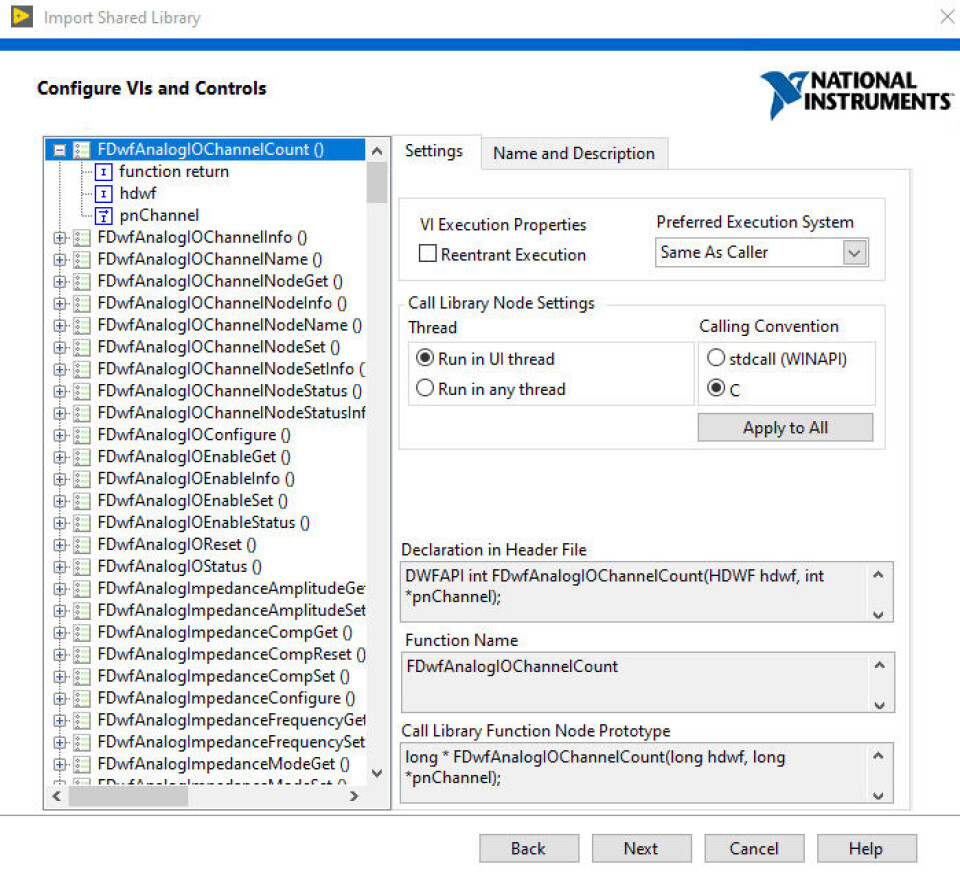Select the Run in any thread option

click(425, 388)
